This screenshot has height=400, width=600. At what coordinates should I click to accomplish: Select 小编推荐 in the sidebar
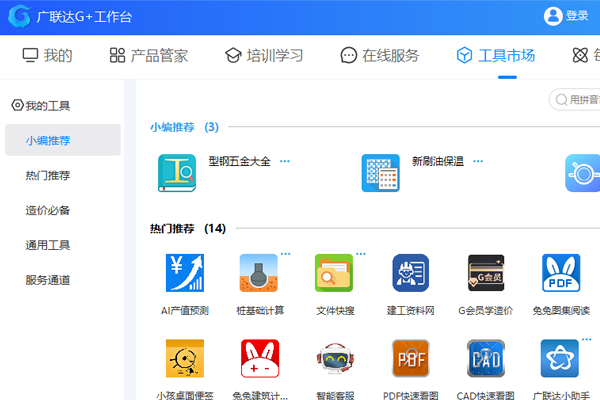click(63, 140)
